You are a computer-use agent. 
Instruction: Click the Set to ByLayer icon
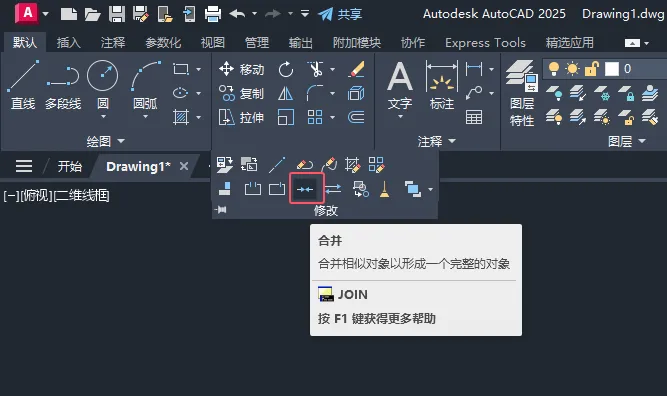click(x=225, y=164)
